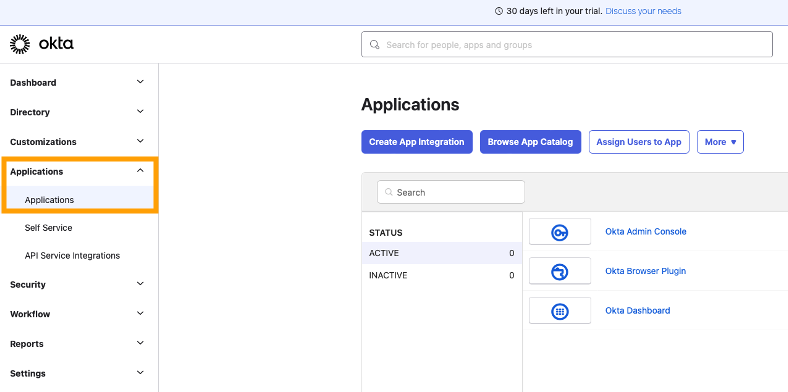Select the Reports sidebar label

(27, 344)
